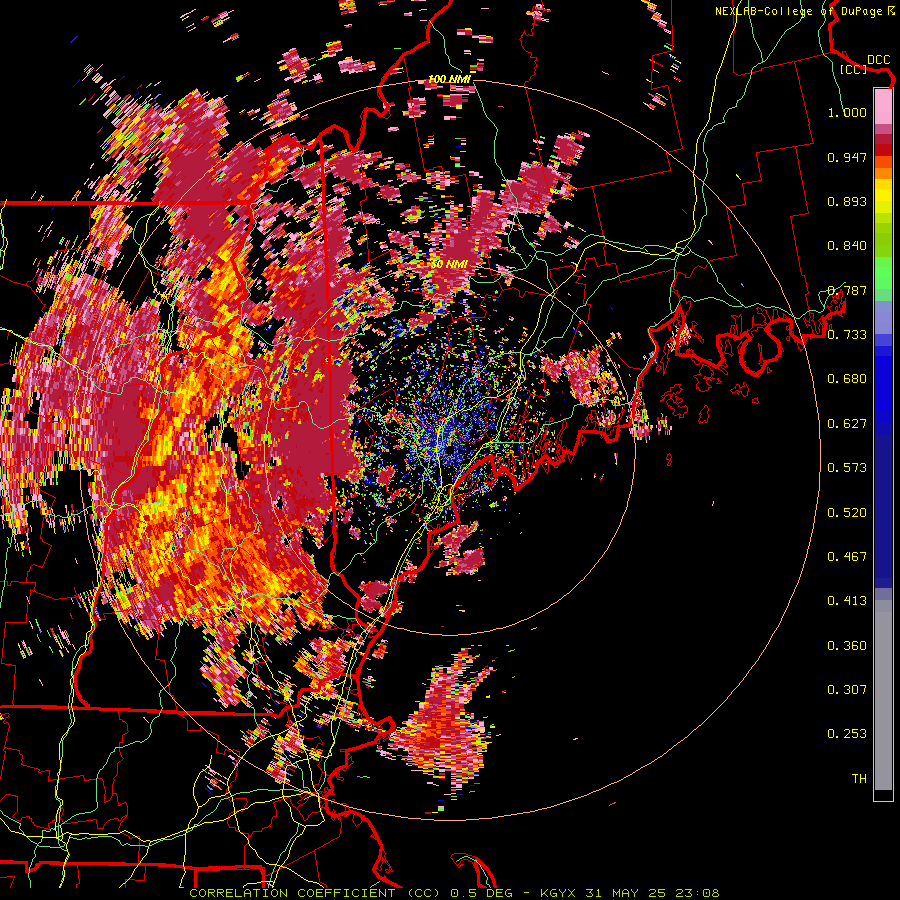The width and height of the screenshot is (900, 900).
Task: Click the 0.253 scale value
Action: (847, 734)
